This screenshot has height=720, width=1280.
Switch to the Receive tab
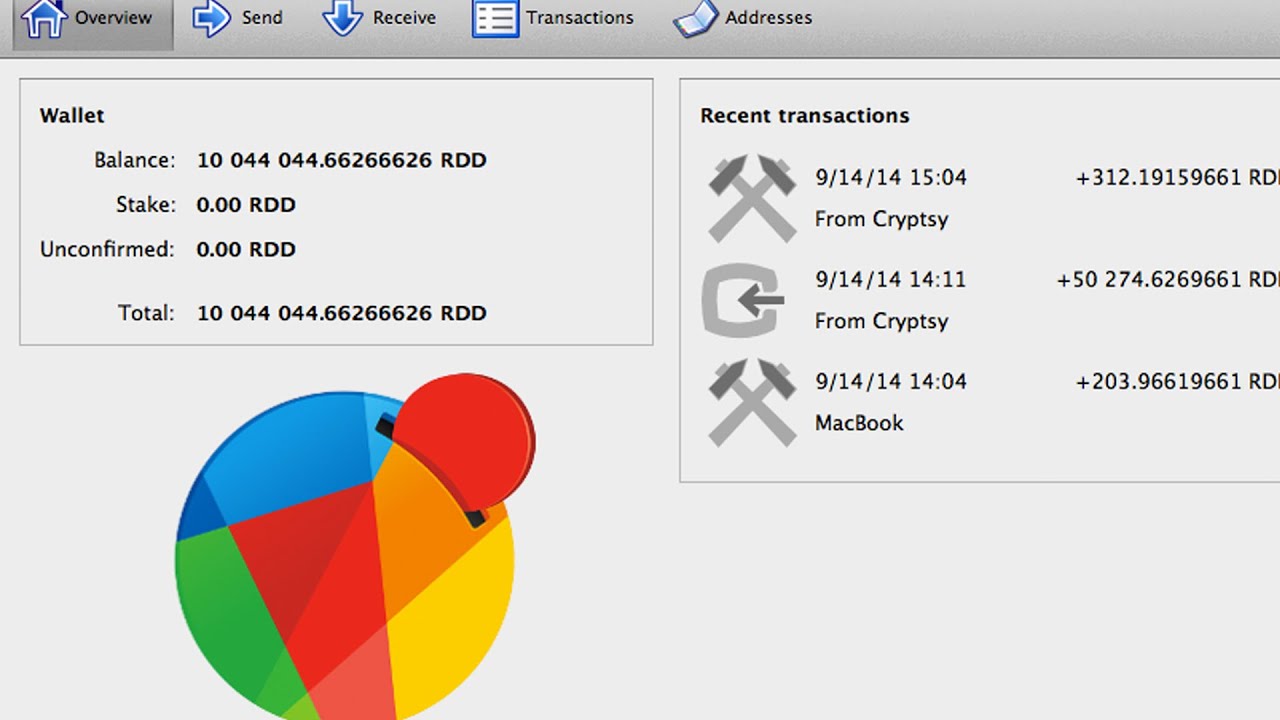tap(379, 18)
